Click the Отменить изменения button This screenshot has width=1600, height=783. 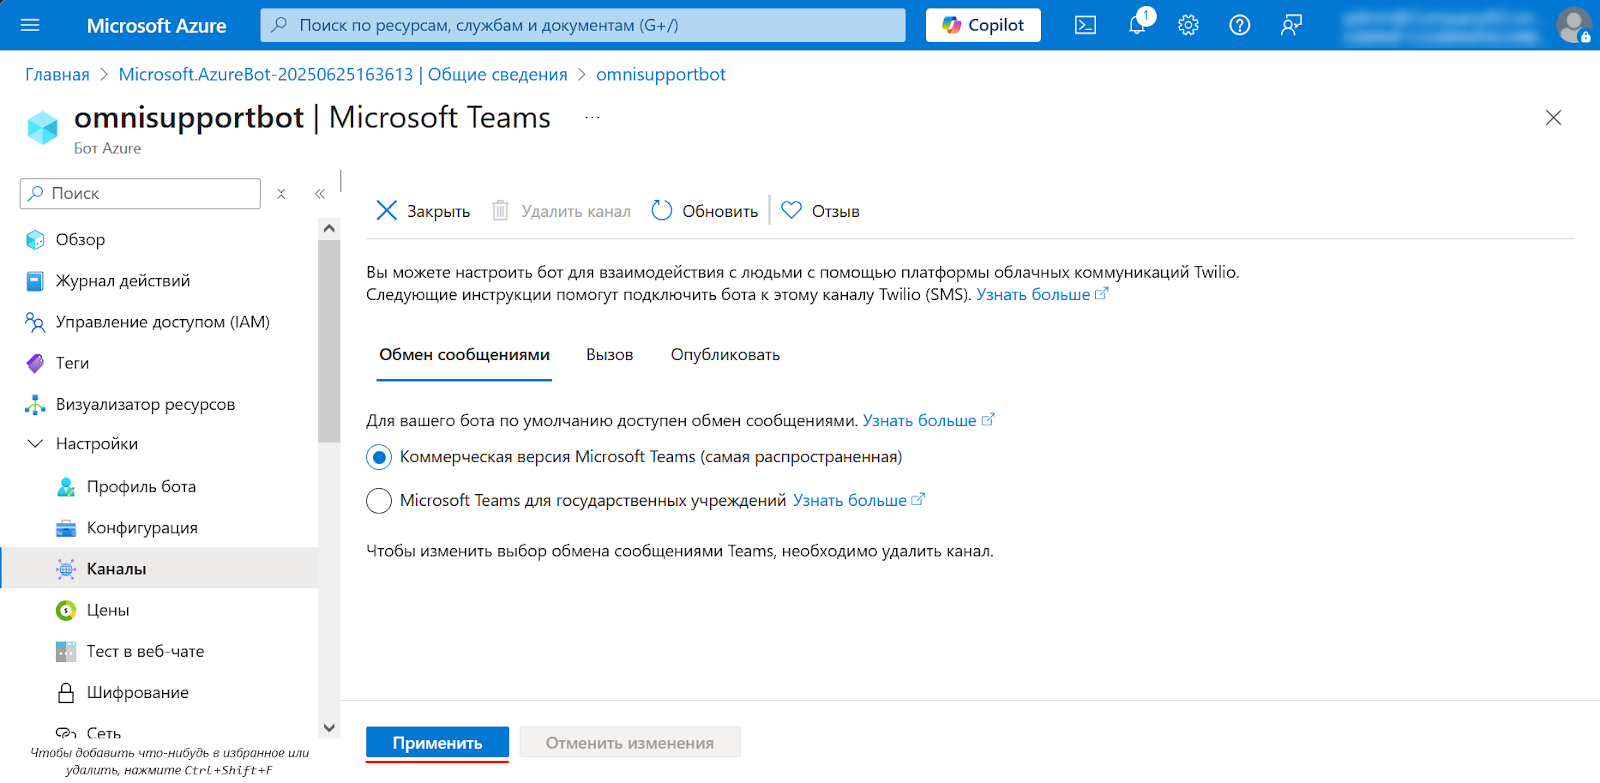point(630,743)
